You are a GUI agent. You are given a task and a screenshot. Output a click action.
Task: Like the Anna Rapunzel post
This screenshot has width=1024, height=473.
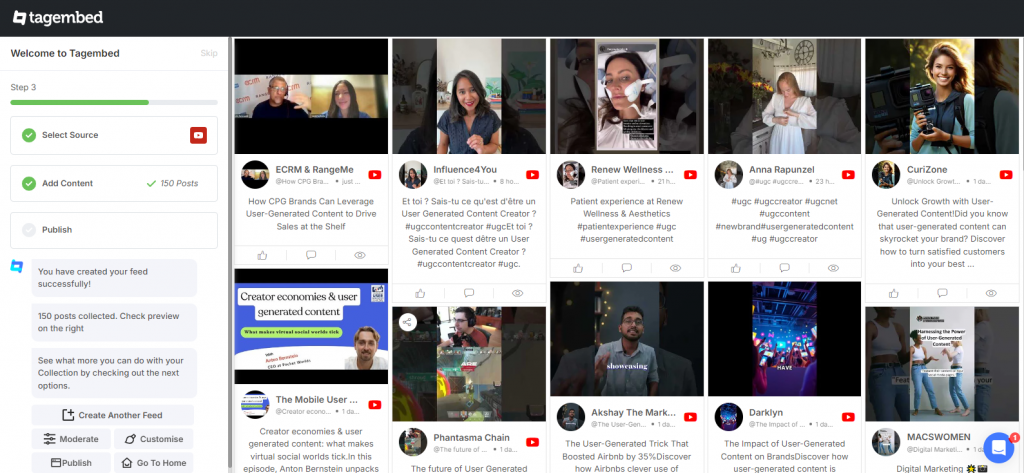pos(736,268)
